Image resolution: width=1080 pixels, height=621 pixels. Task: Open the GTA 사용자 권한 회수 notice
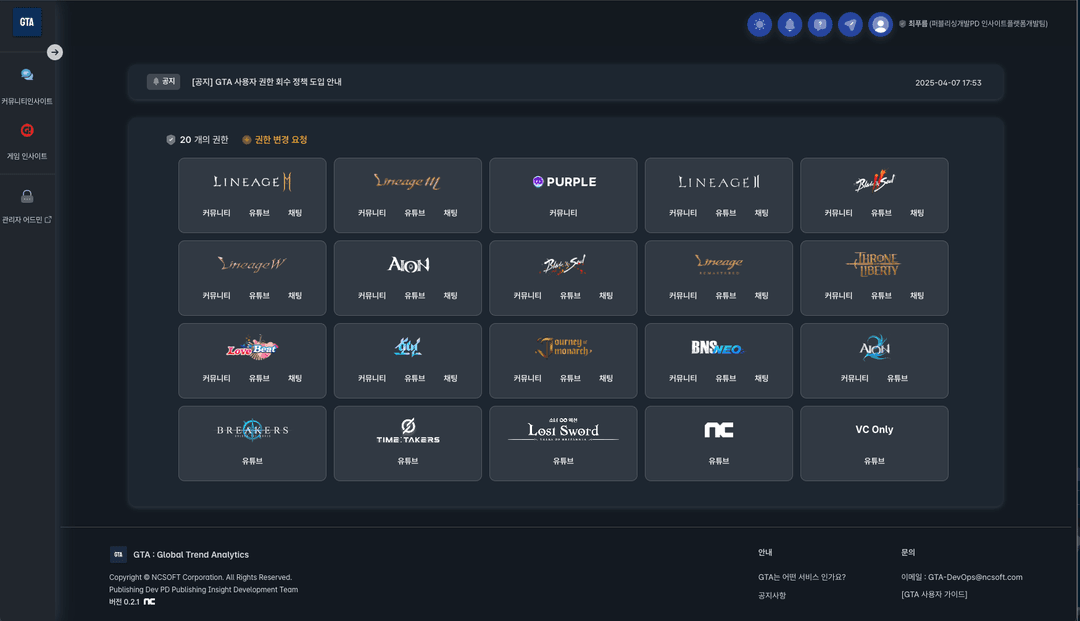point(266,82)
